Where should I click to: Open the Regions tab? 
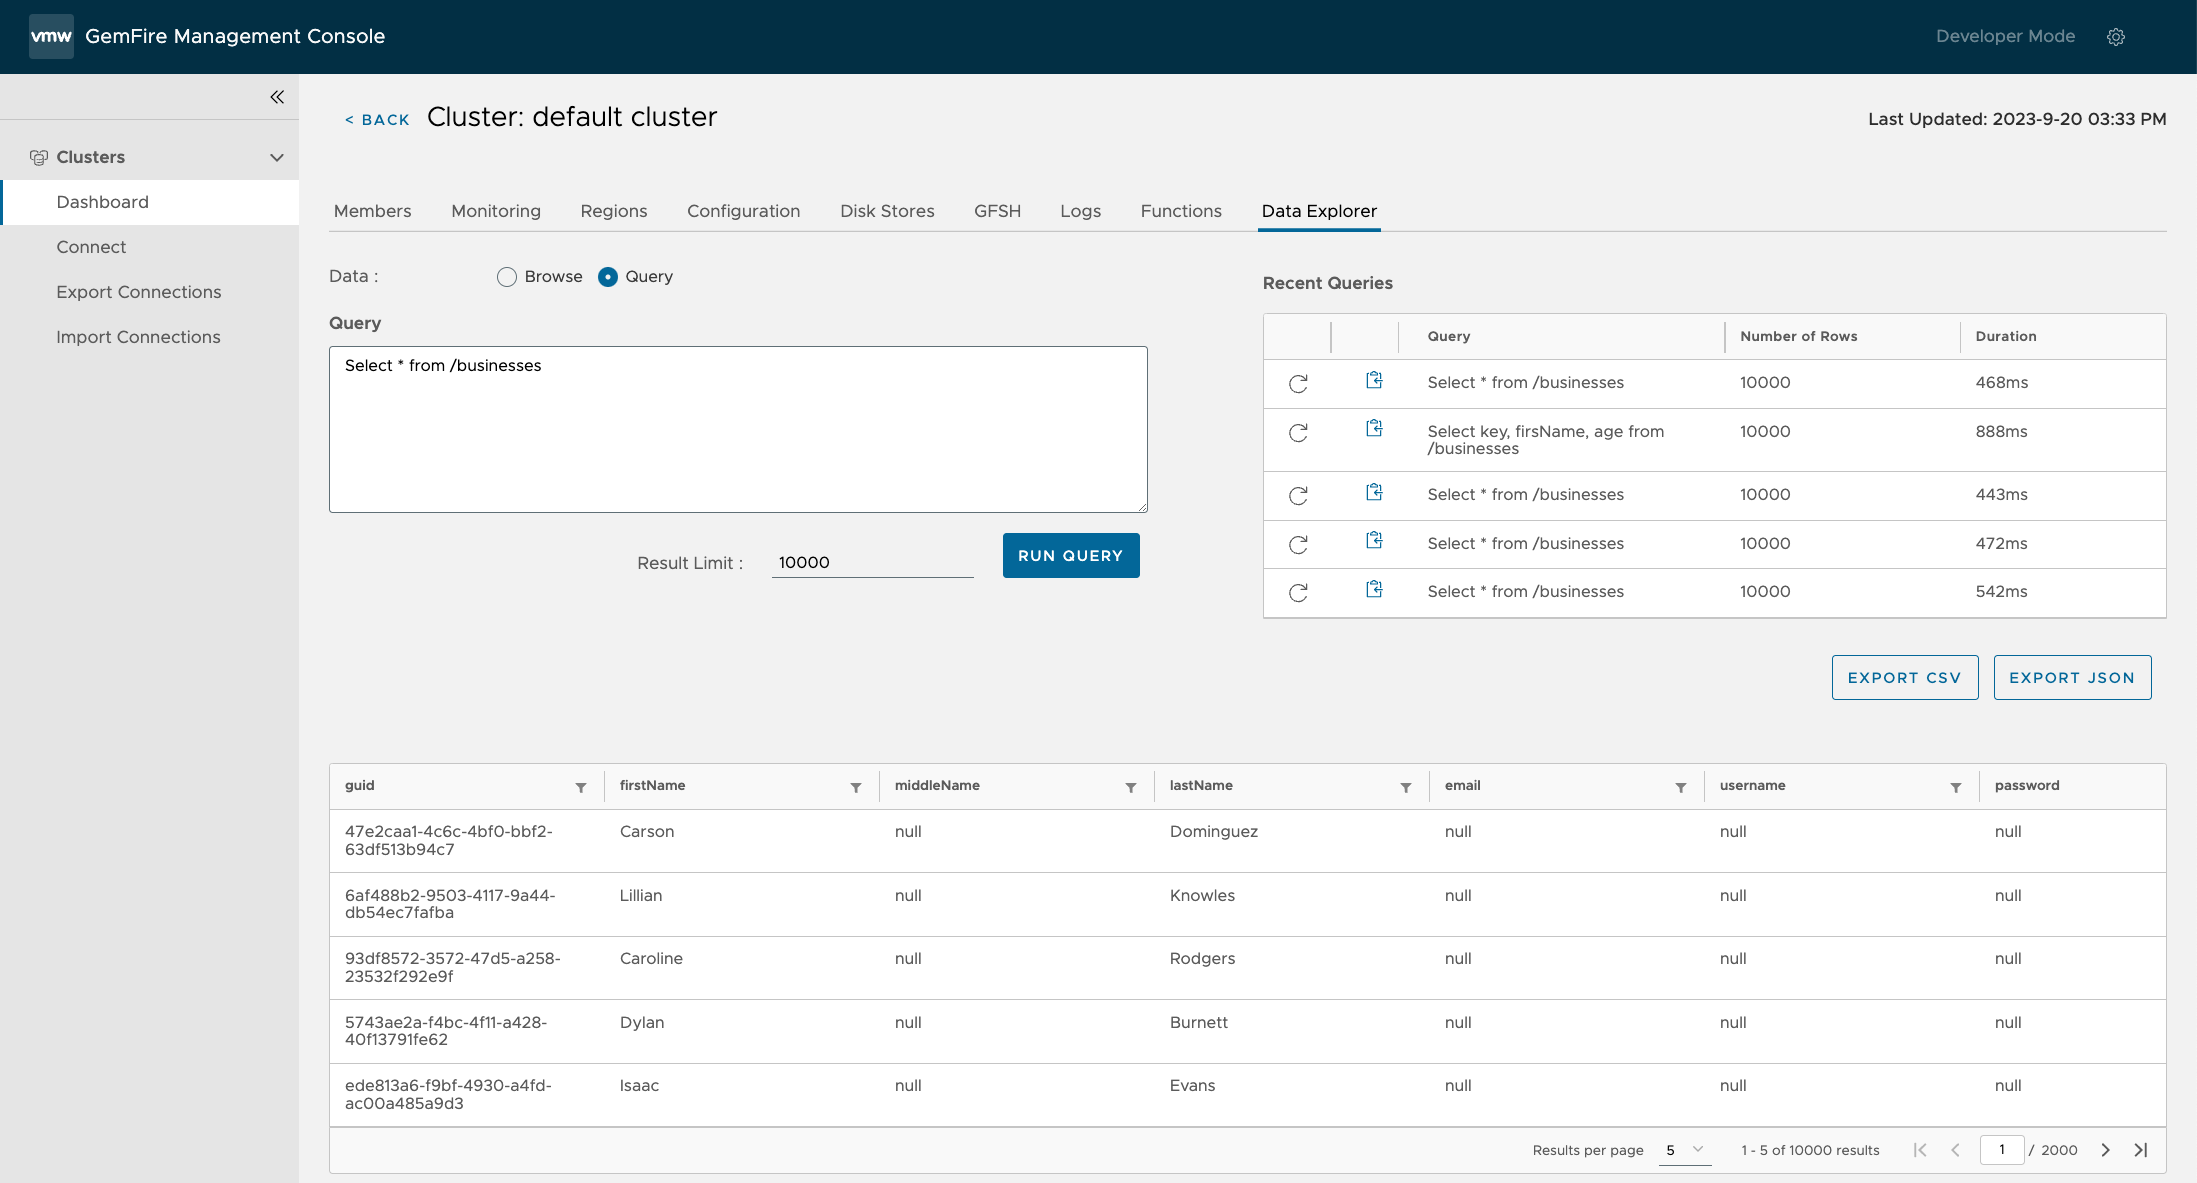tap(614, 211)
